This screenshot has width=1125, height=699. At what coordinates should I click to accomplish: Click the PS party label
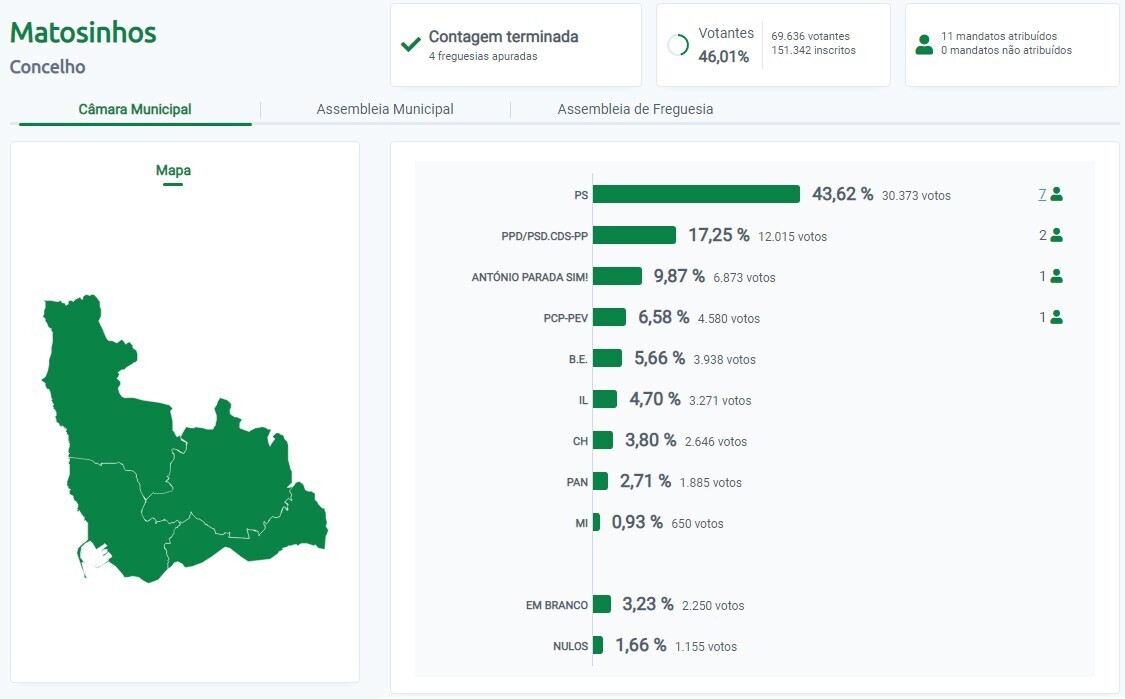tap(580, 195)
